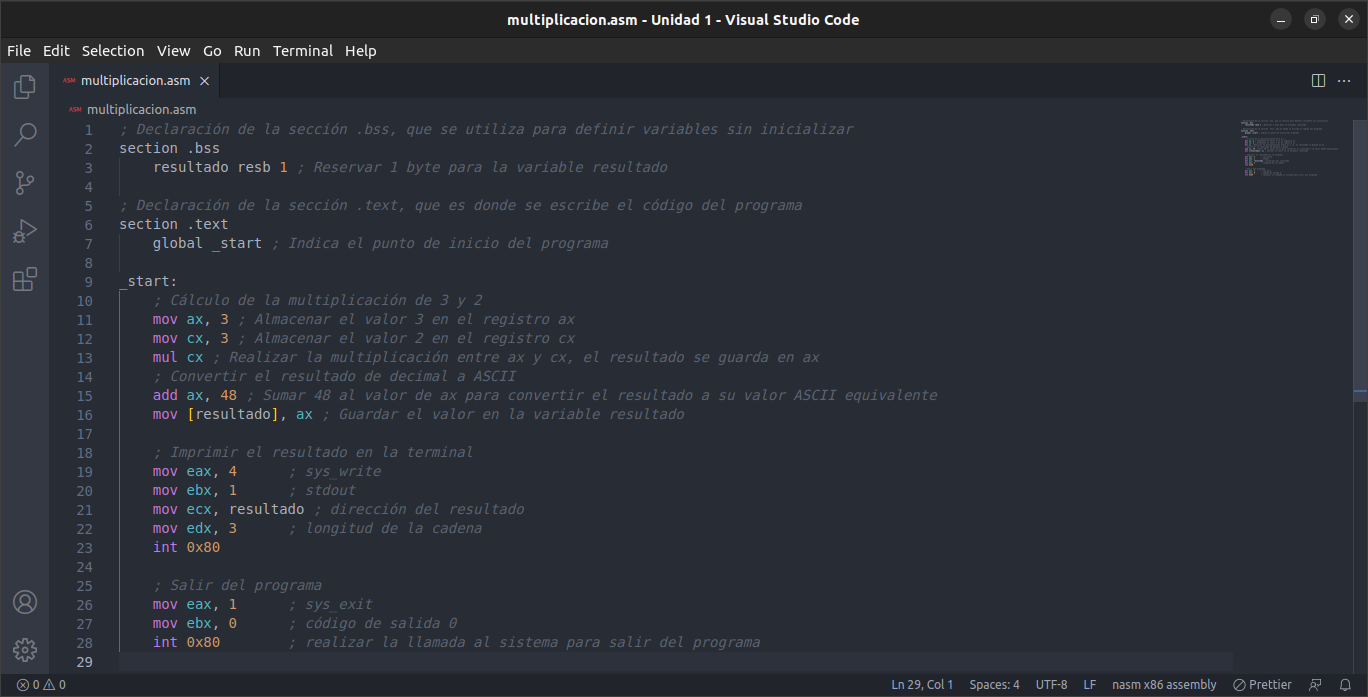
Task: Open the Manage gear icon
Action: point(25,650)
